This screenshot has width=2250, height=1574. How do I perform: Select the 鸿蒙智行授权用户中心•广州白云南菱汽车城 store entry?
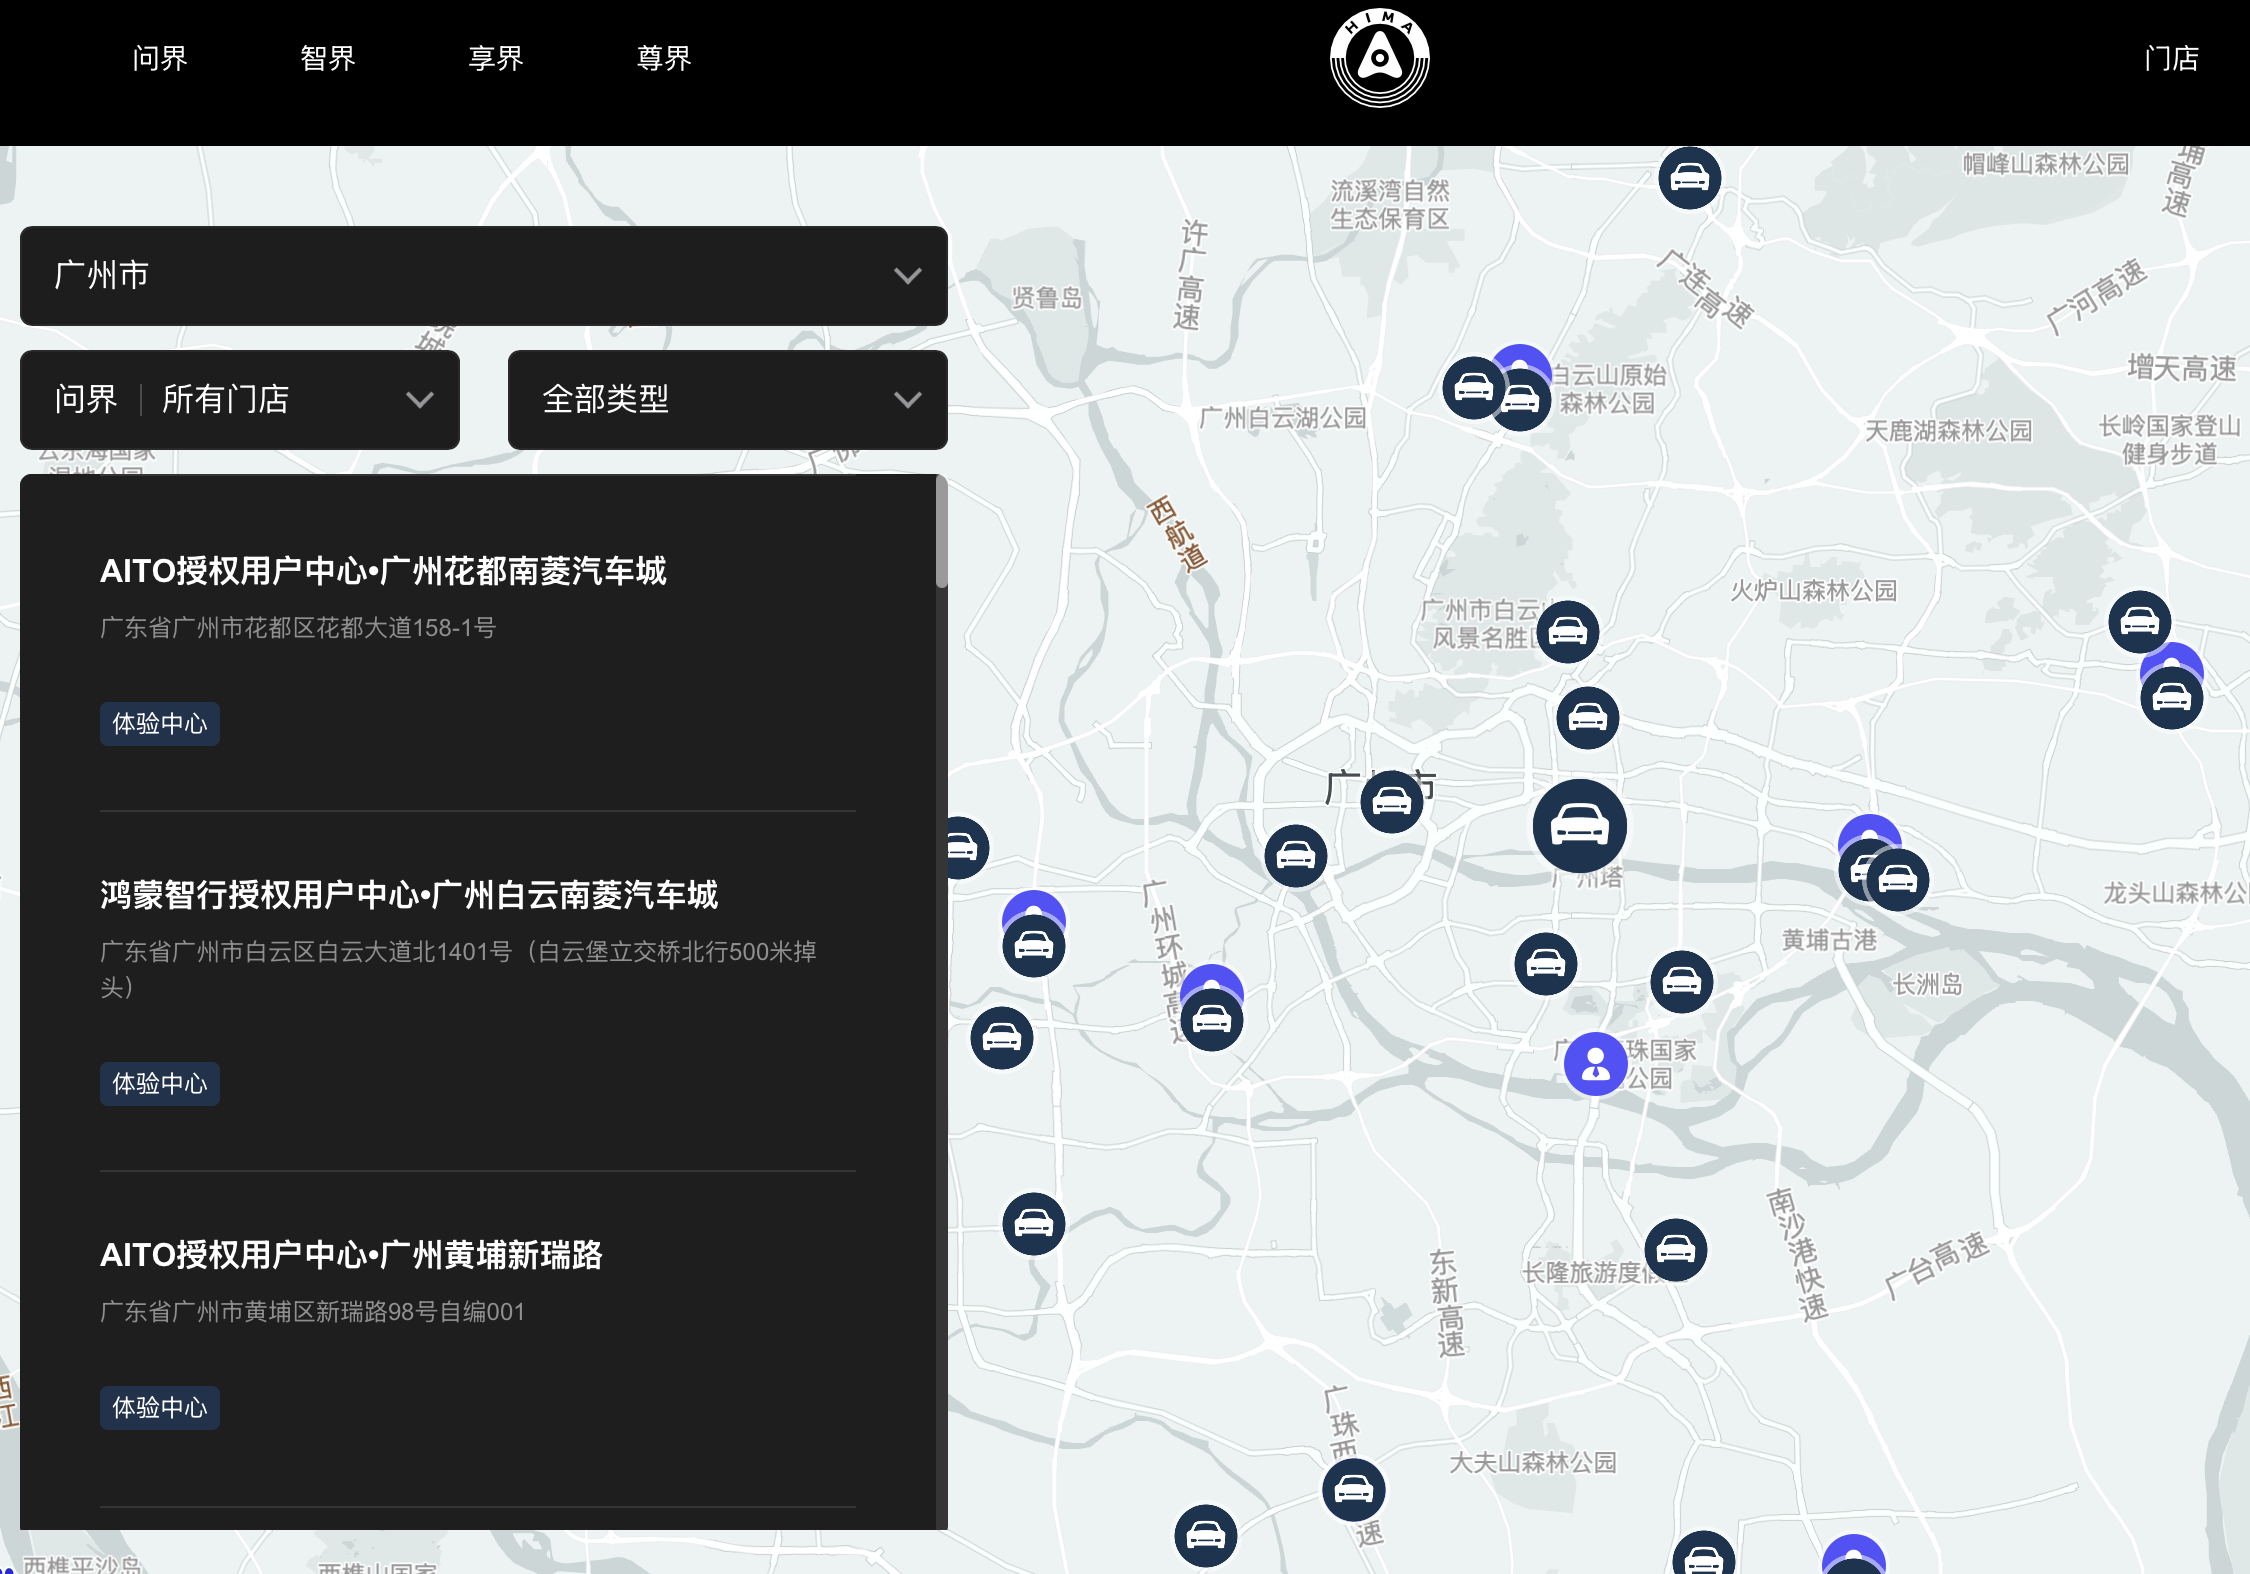(409, 895)
